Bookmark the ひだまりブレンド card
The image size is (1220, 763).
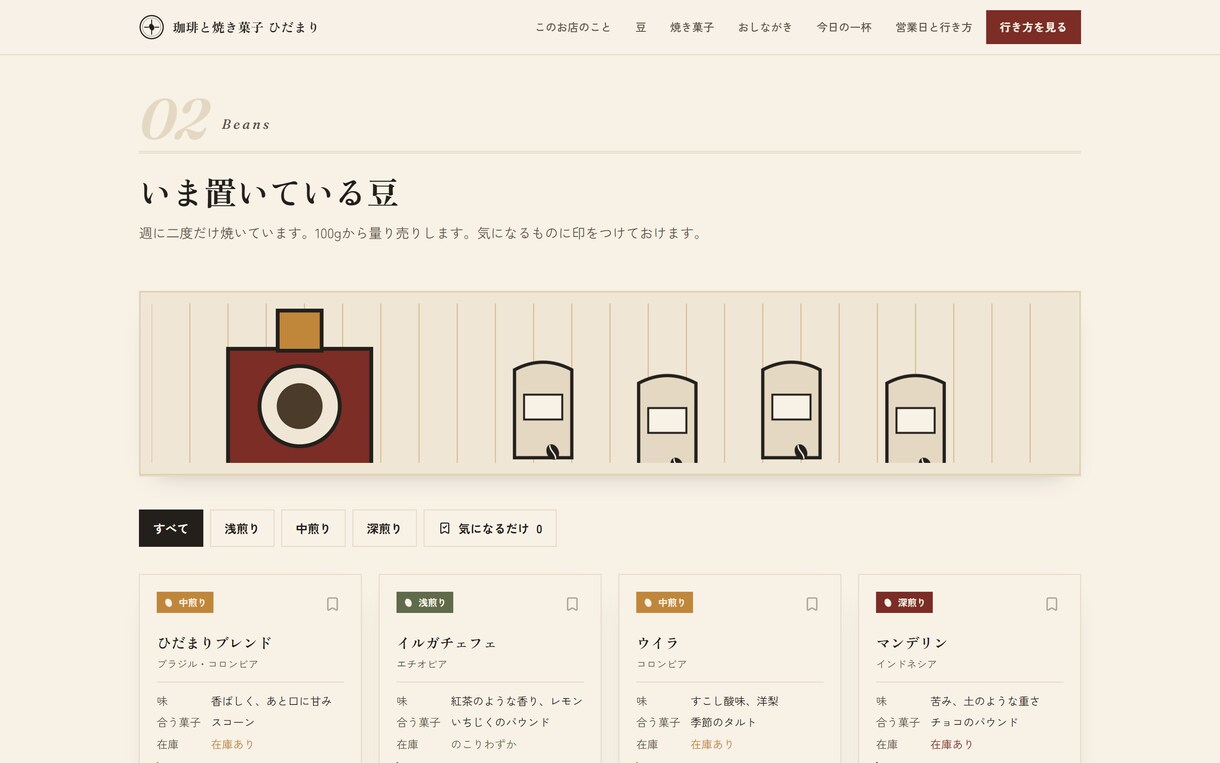tap(333, 604)
